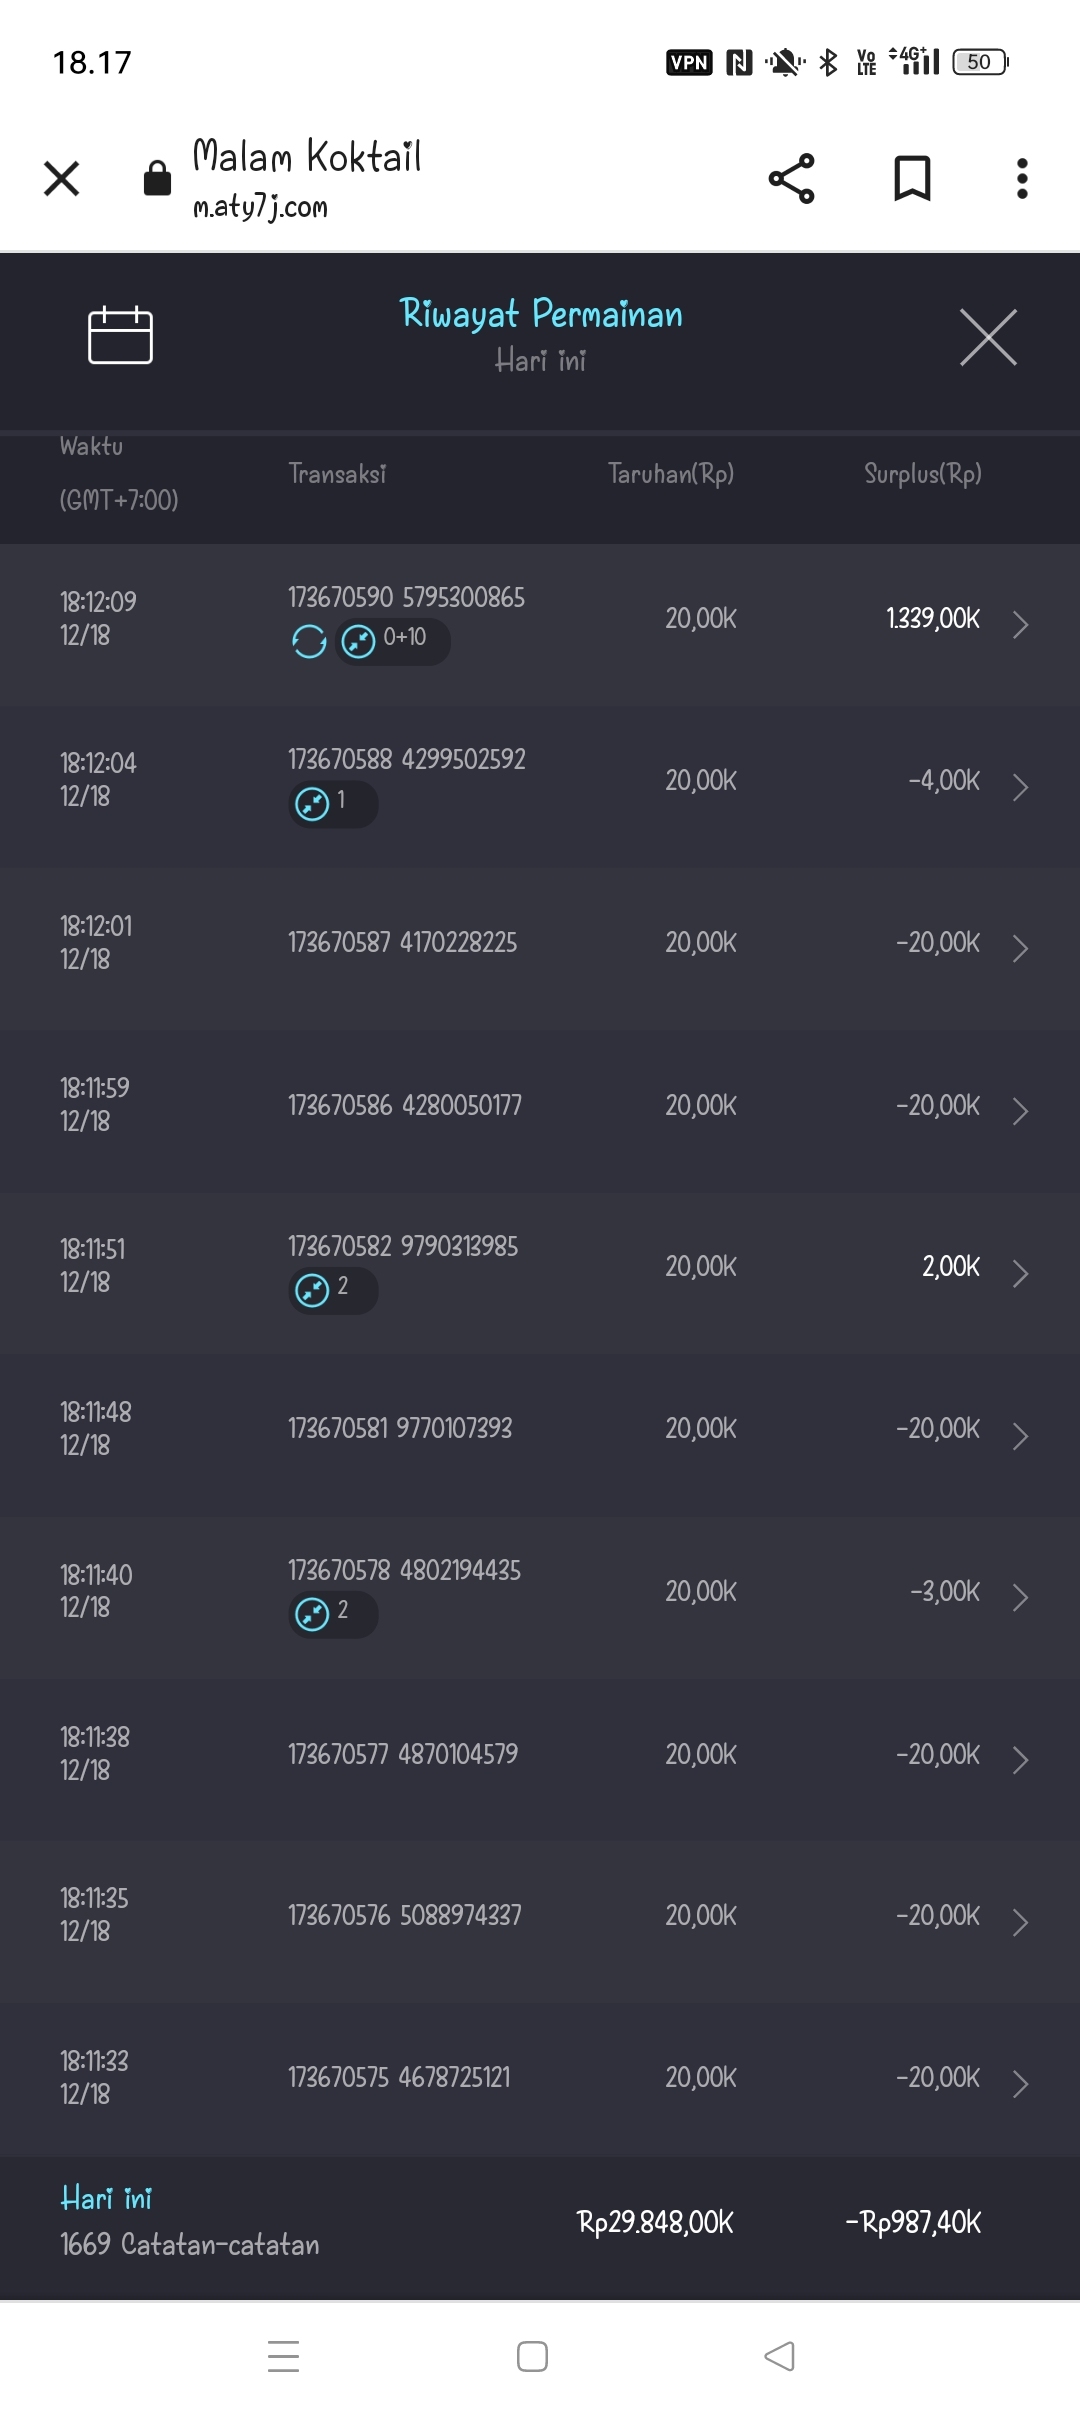Expand the 18:11:33 transaction chevron

pos(1020,2084)
